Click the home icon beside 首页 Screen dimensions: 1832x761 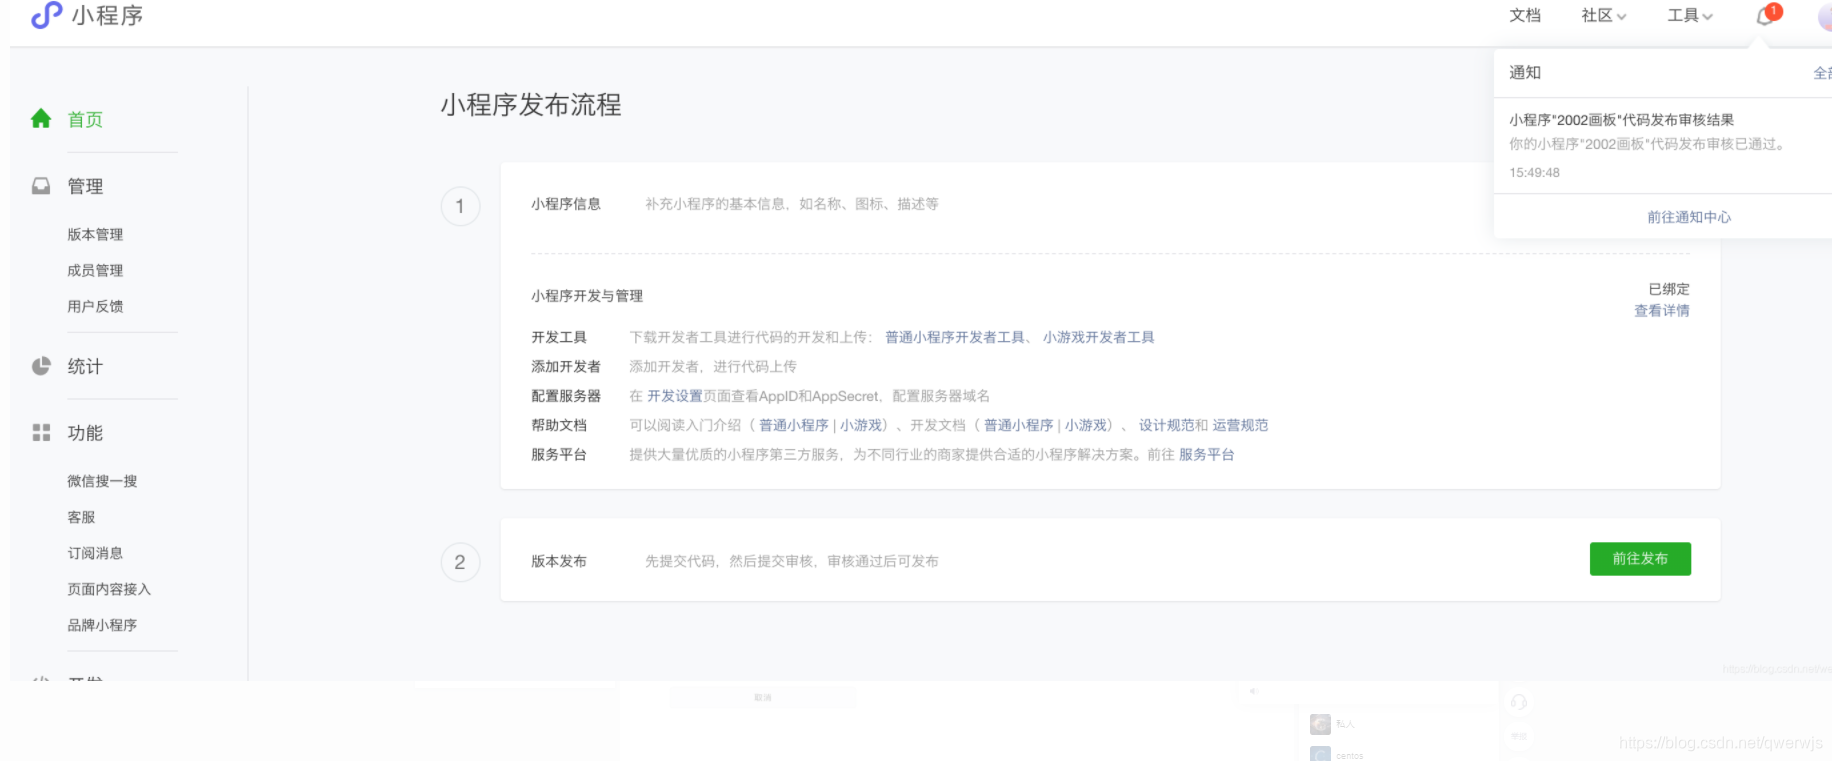tap(41, 119)
